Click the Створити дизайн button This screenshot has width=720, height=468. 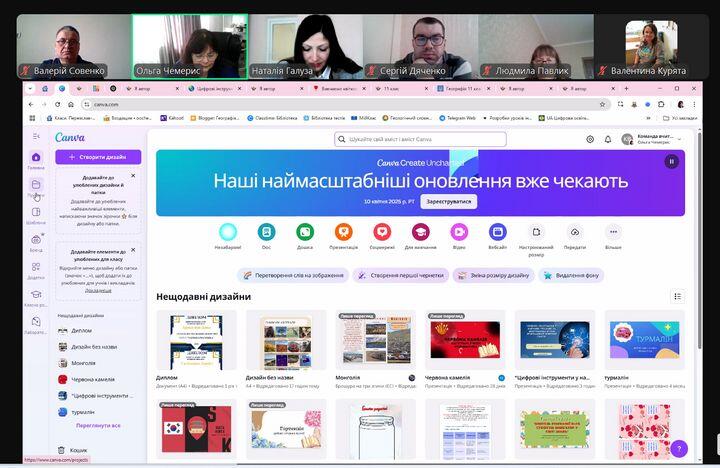98,157
